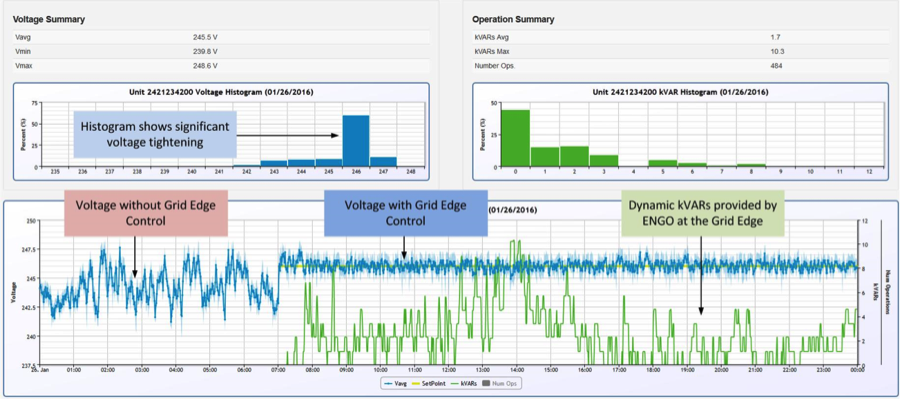900x400 pixels.
Task: Click the Operation Summary heading
Action: click(513, 19)
